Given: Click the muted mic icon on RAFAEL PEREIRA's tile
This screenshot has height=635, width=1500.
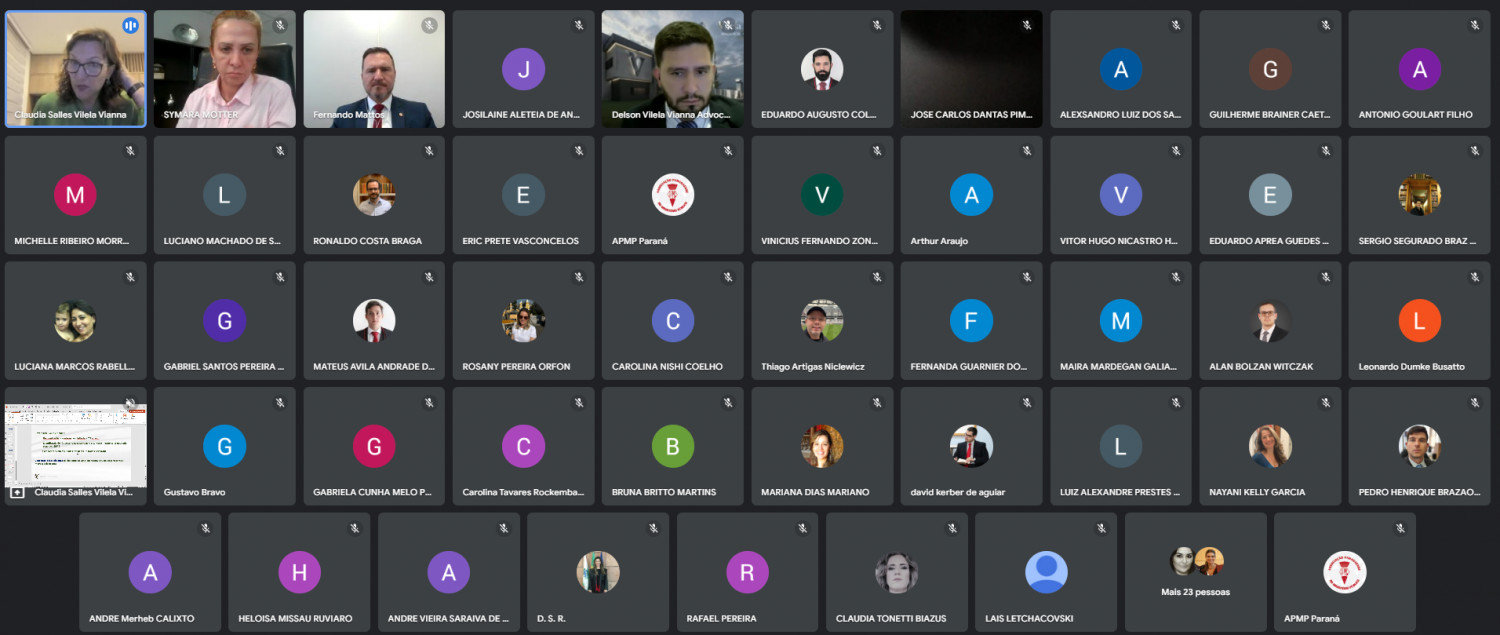Looking at the screenshot, I should click(x=802, y=528).
